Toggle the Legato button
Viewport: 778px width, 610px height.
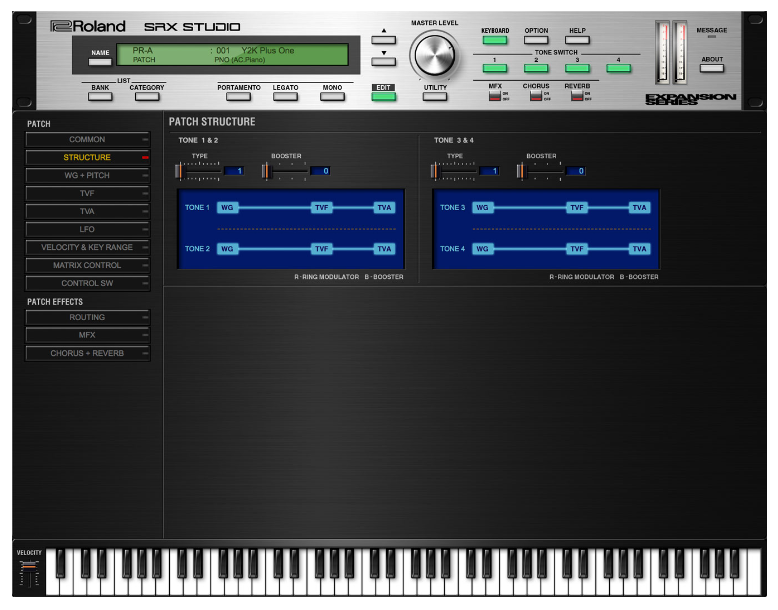point(285,96)
